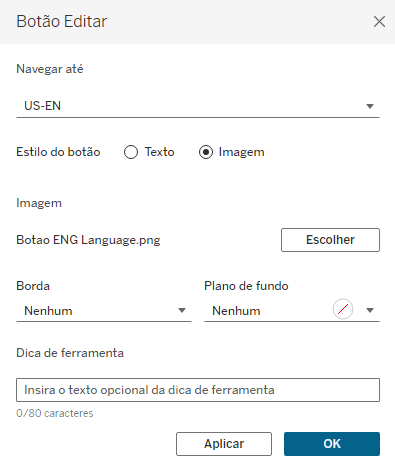Open the Navegar até US-EN dropdown

(x=198, y=106)
